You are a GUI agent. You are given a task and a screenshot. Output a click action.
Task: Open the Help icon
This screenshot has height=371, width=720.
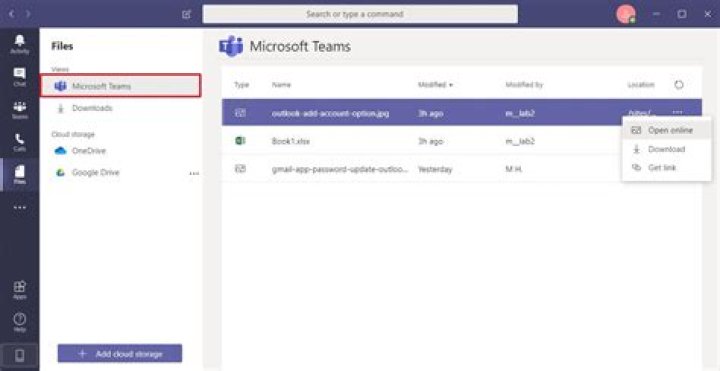[x=20, y=322]
